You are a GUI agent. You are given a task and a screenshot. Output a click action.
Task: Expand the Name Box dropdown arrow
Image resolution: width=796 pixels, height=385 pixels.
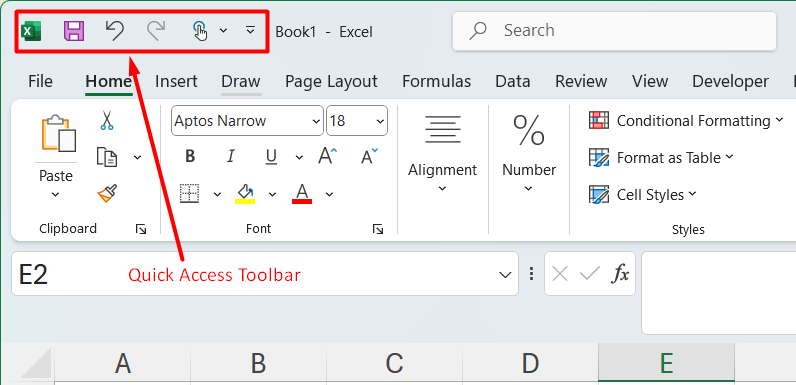tap(505, 275)
